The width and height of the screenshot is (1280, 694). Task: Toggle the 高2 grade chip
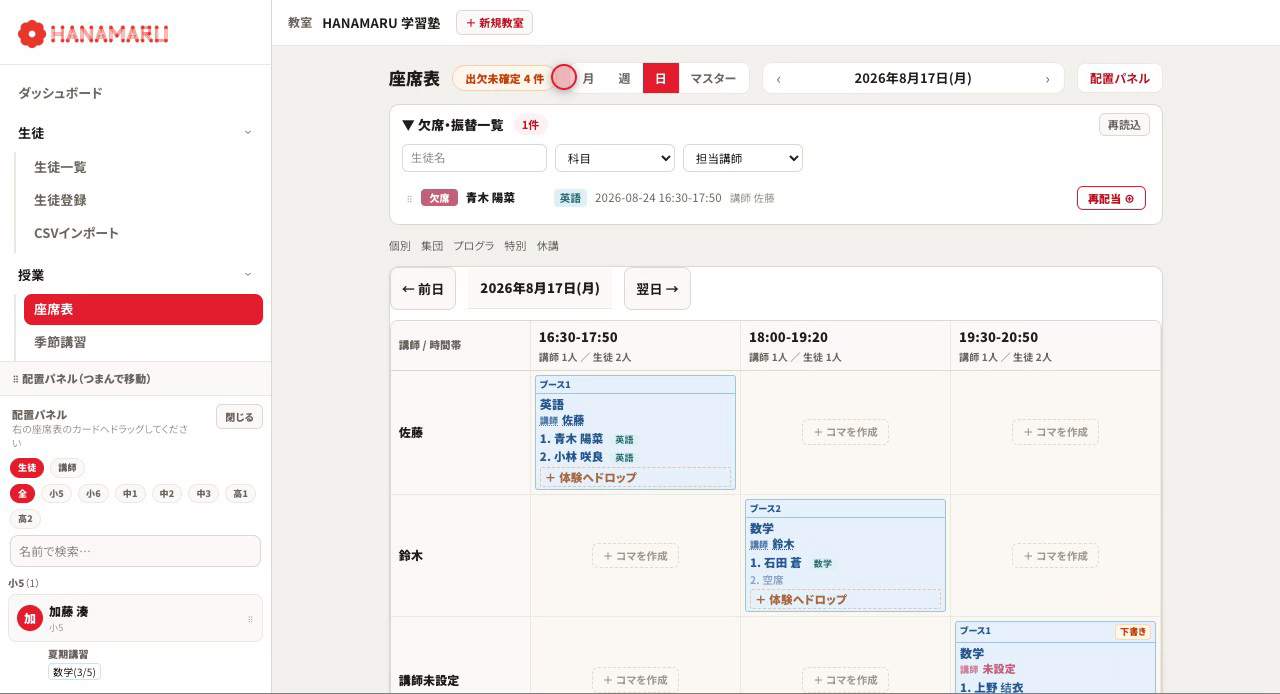(x=25, y=519)
